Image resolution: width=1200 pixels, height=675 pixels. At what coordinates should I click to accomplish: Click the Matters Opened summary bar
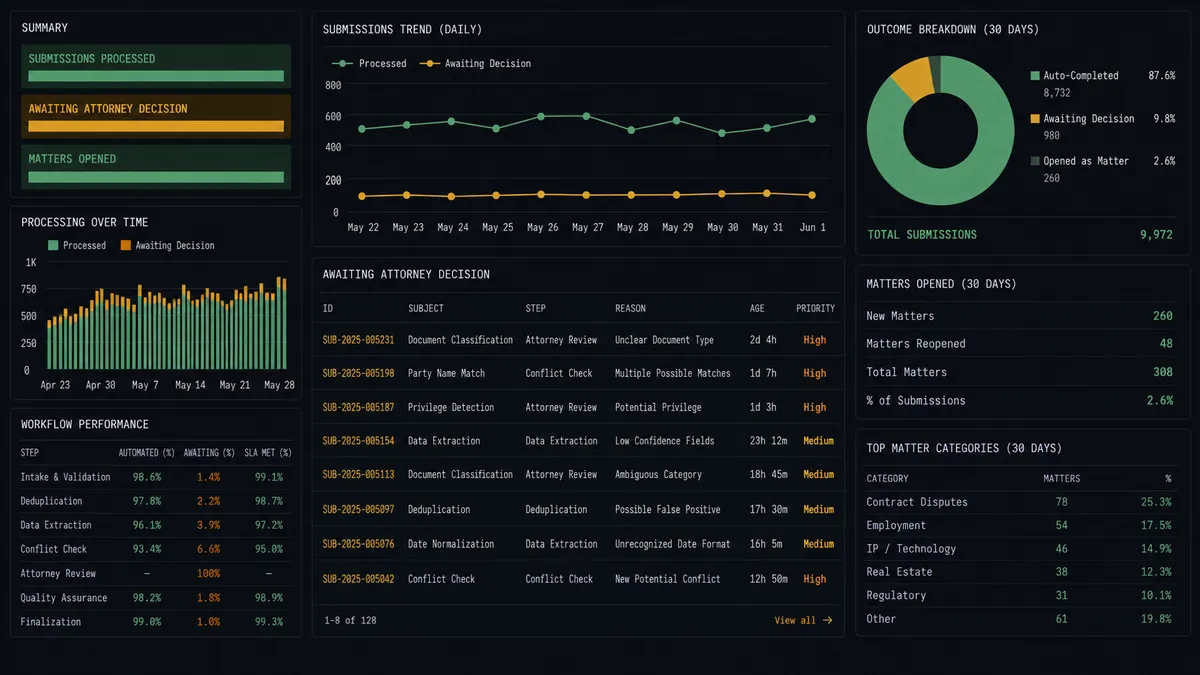point(156,167)
